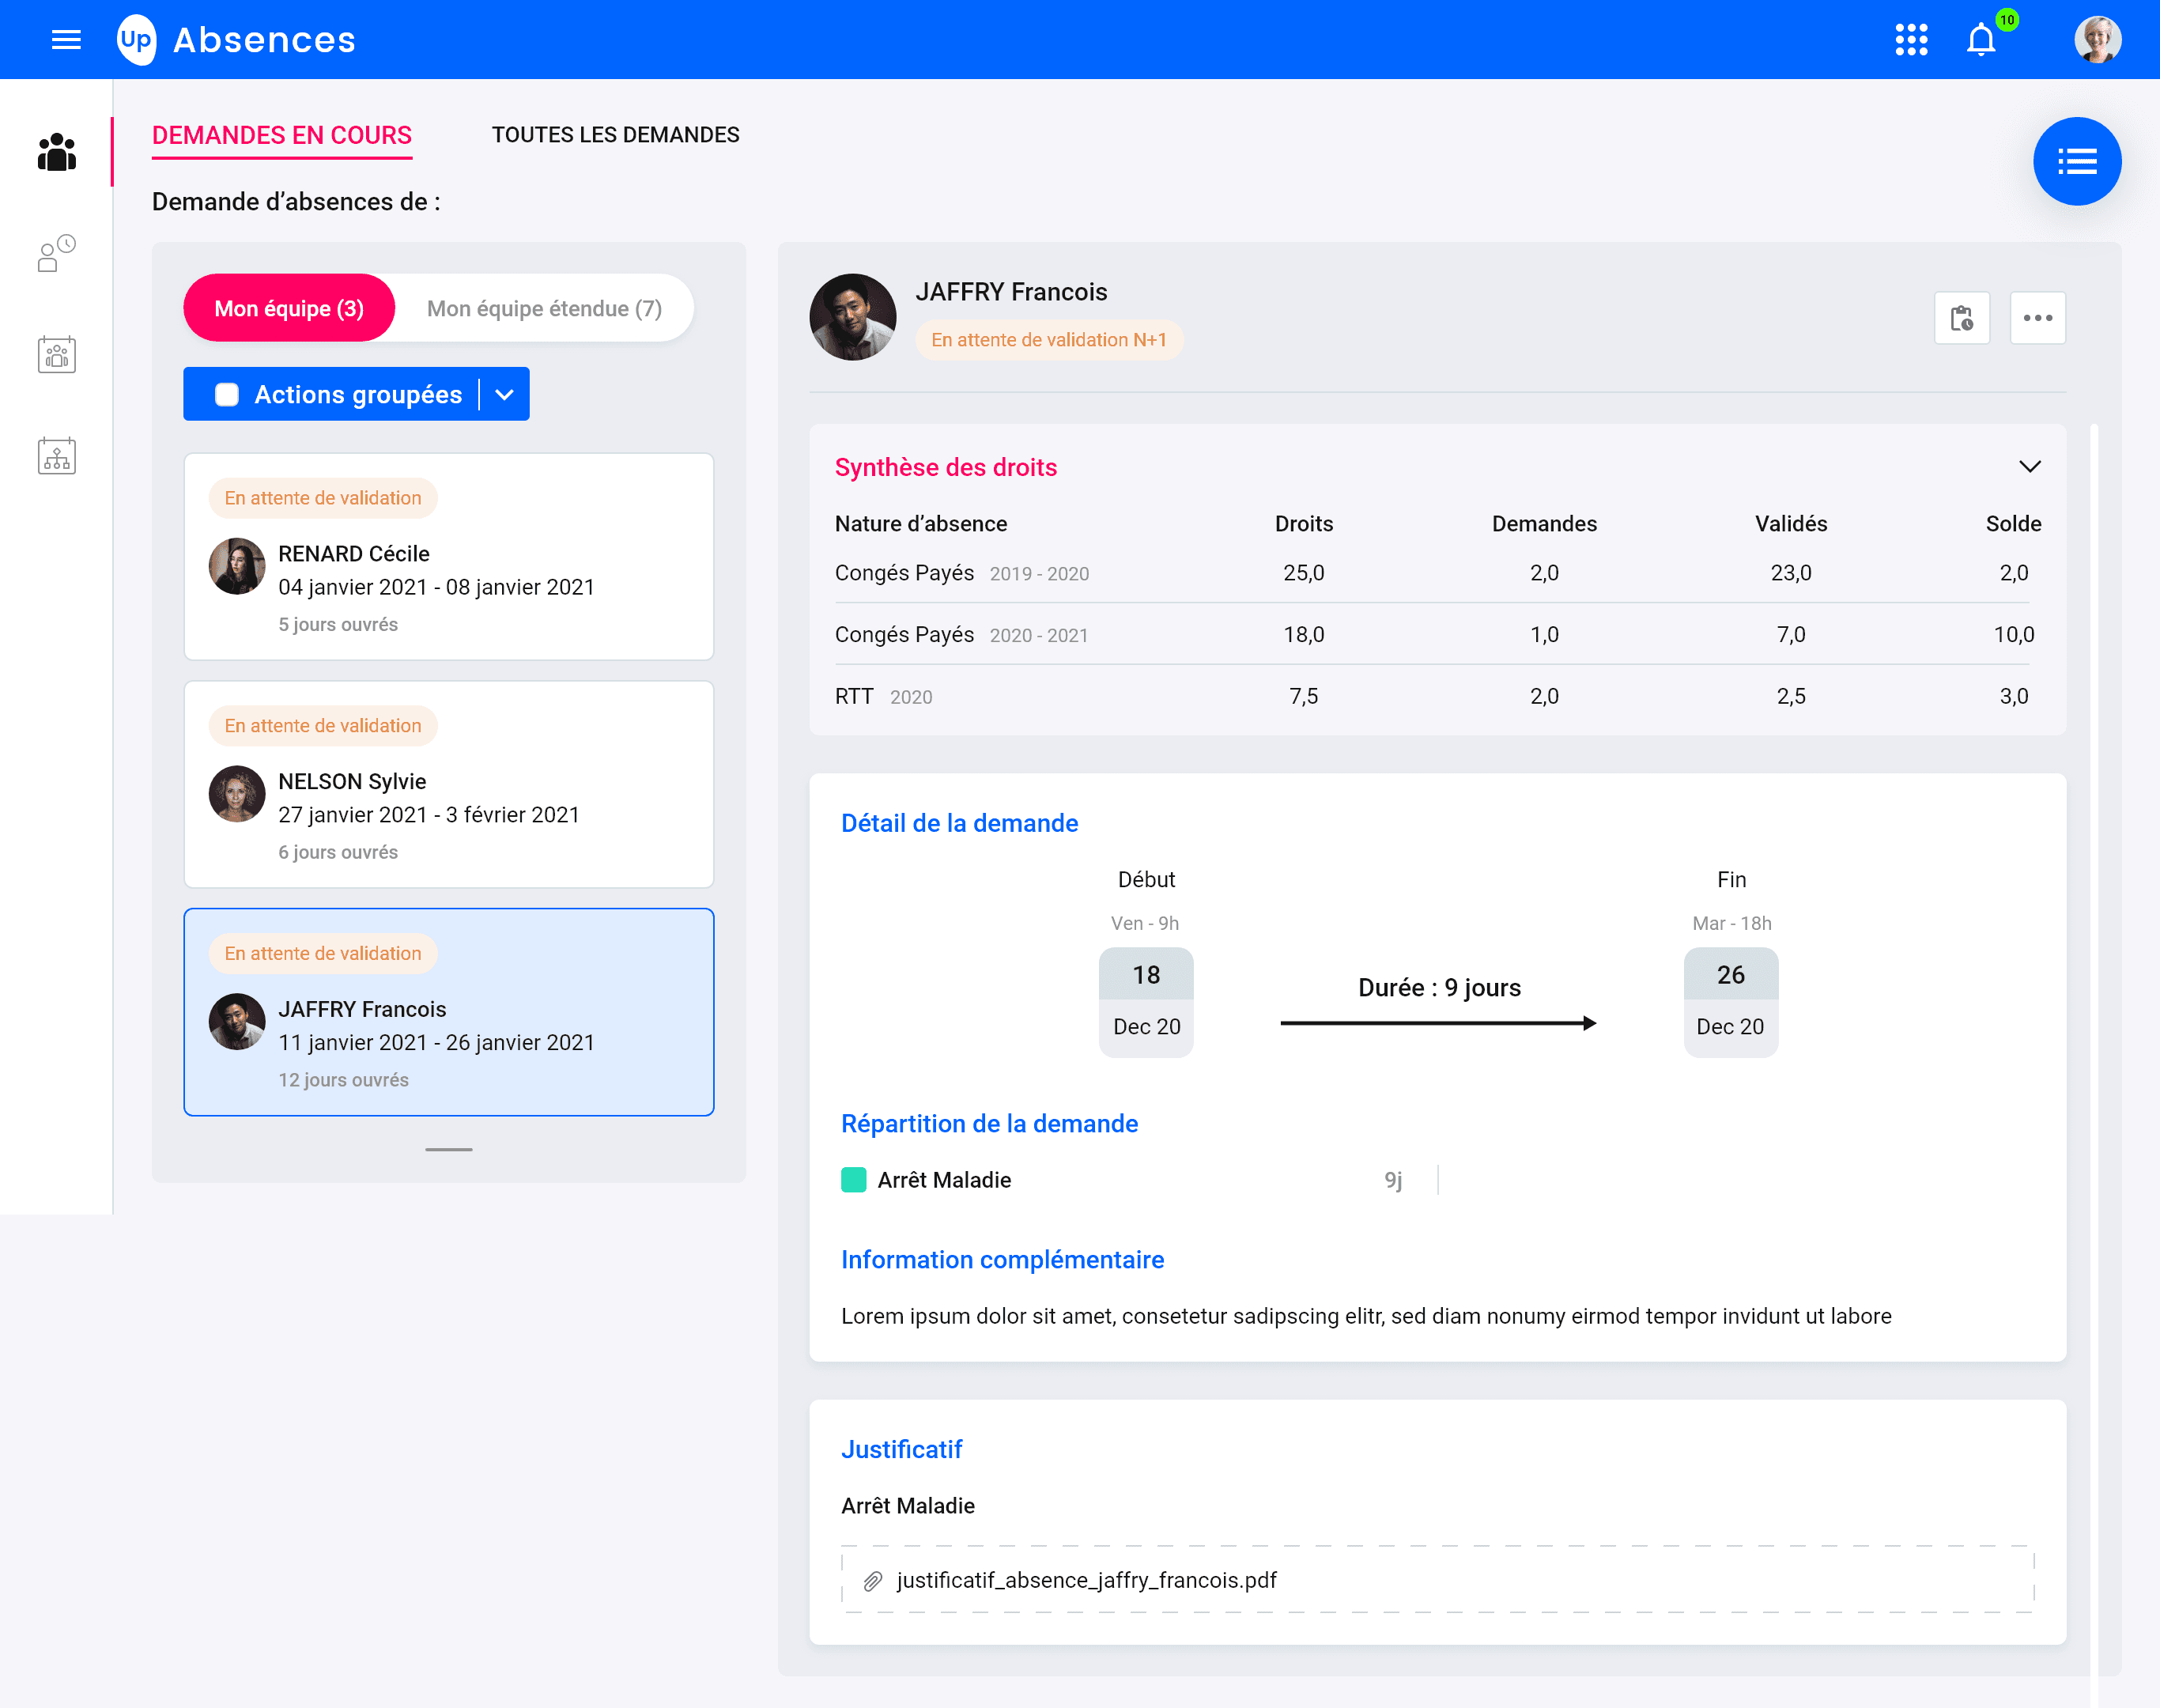Open the hamburger navigation menu
2160x1708 pixels.
click(x=66, y=40)
